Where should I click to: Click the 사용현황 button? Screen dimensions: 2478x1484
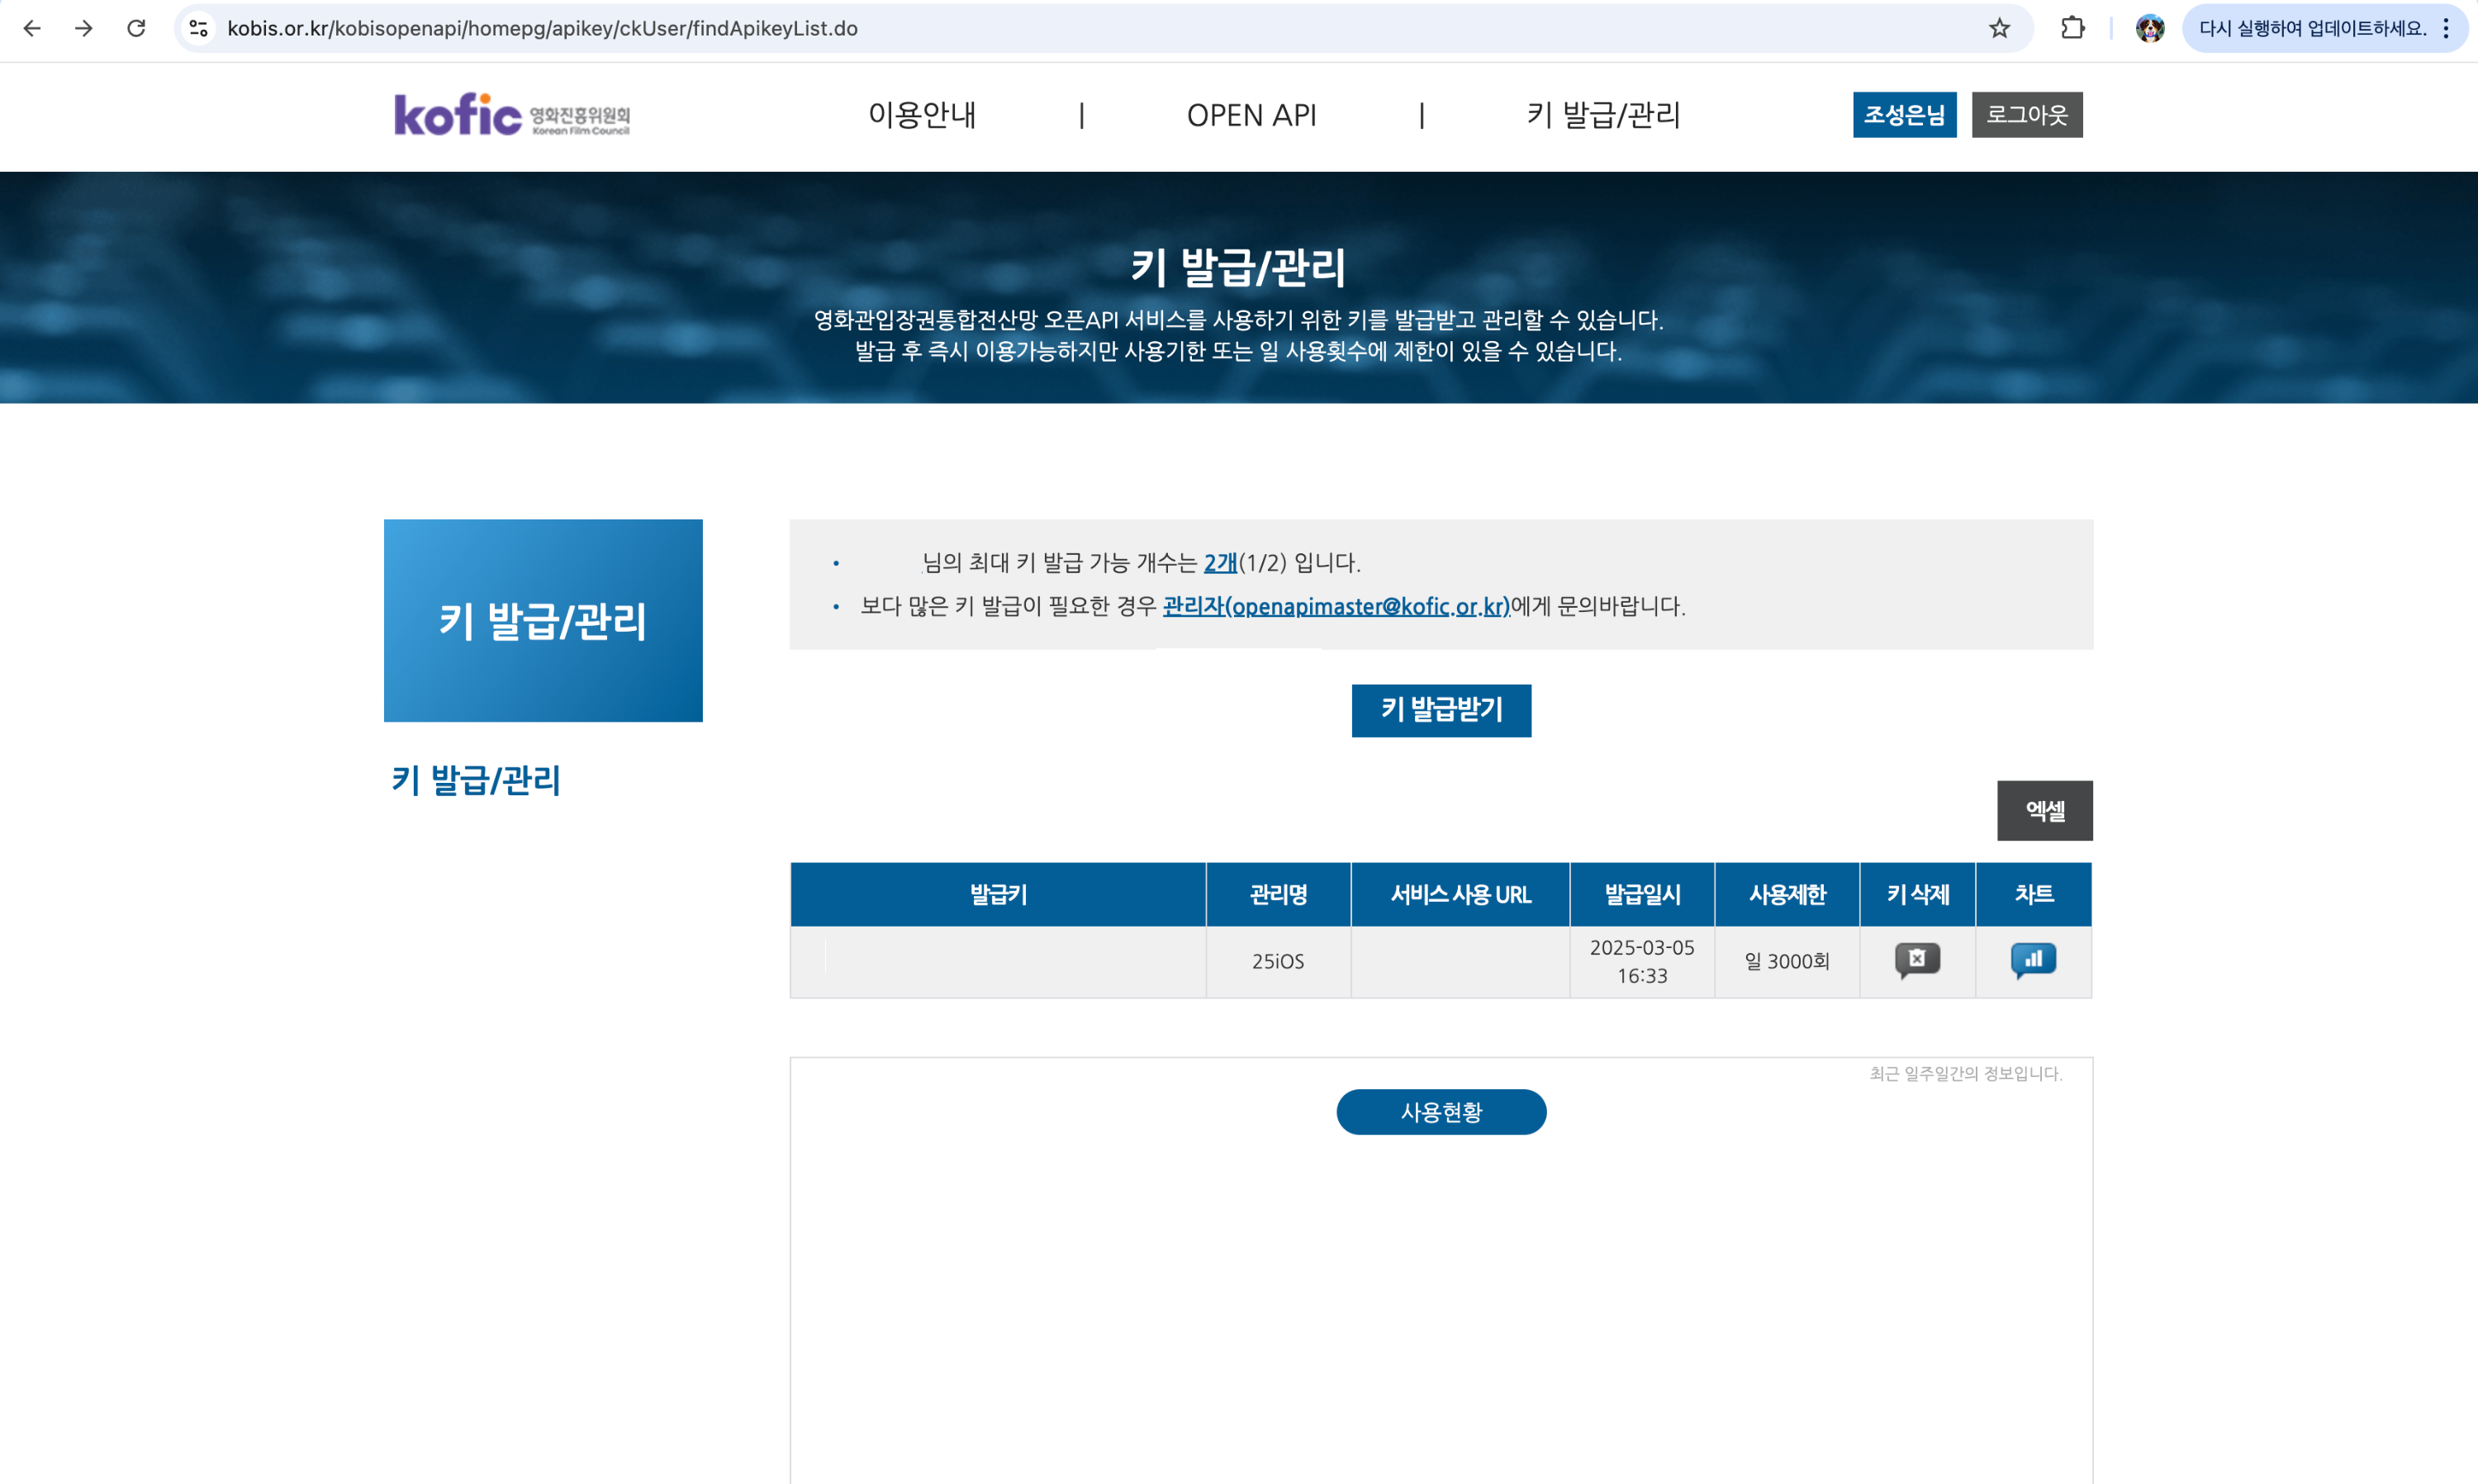click(x=1441, y=1112)
